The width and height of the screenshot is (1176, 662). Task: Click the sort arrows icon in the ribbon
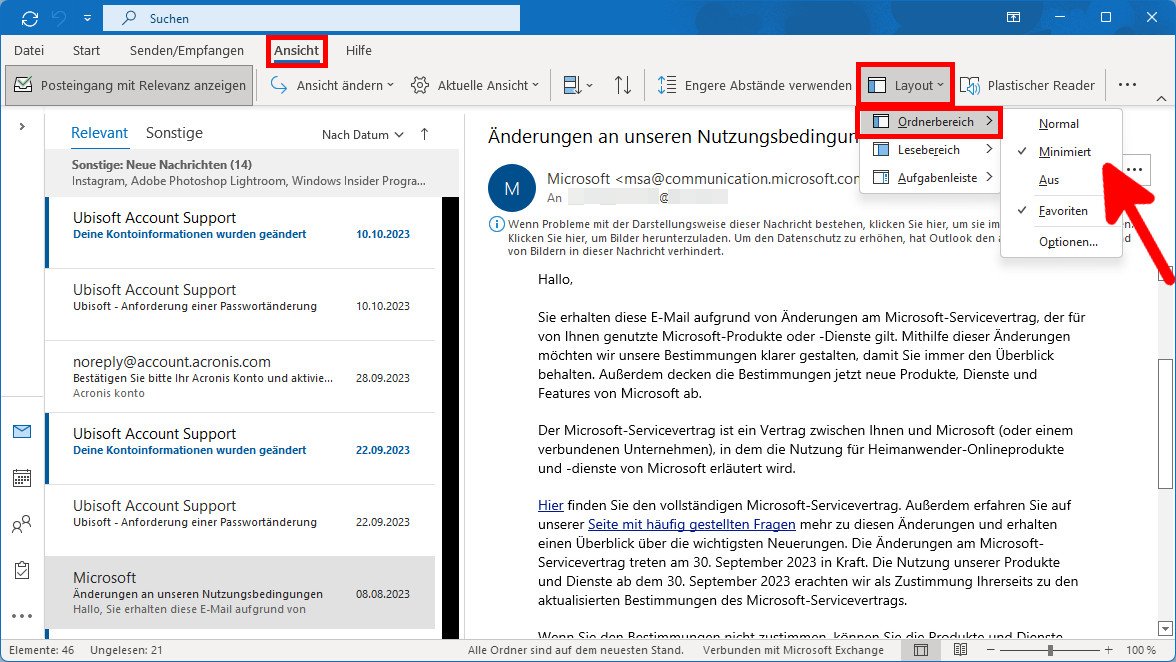[621, 85]
